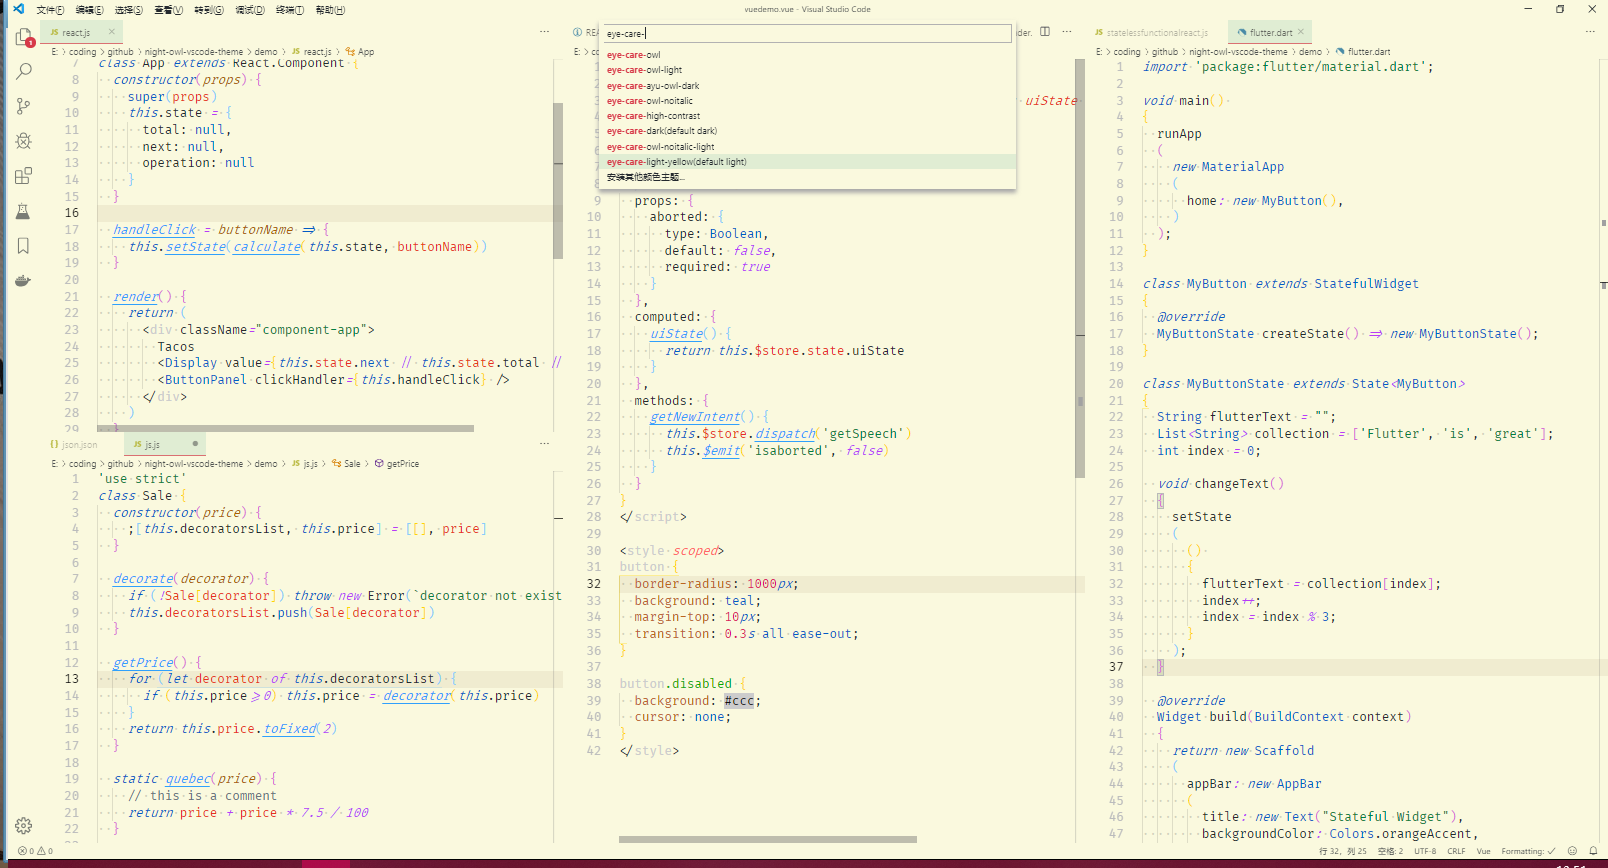Open the Explorer view in activity bar
The width and height of the screenshot is (1608, 868).
coord(24,38)
